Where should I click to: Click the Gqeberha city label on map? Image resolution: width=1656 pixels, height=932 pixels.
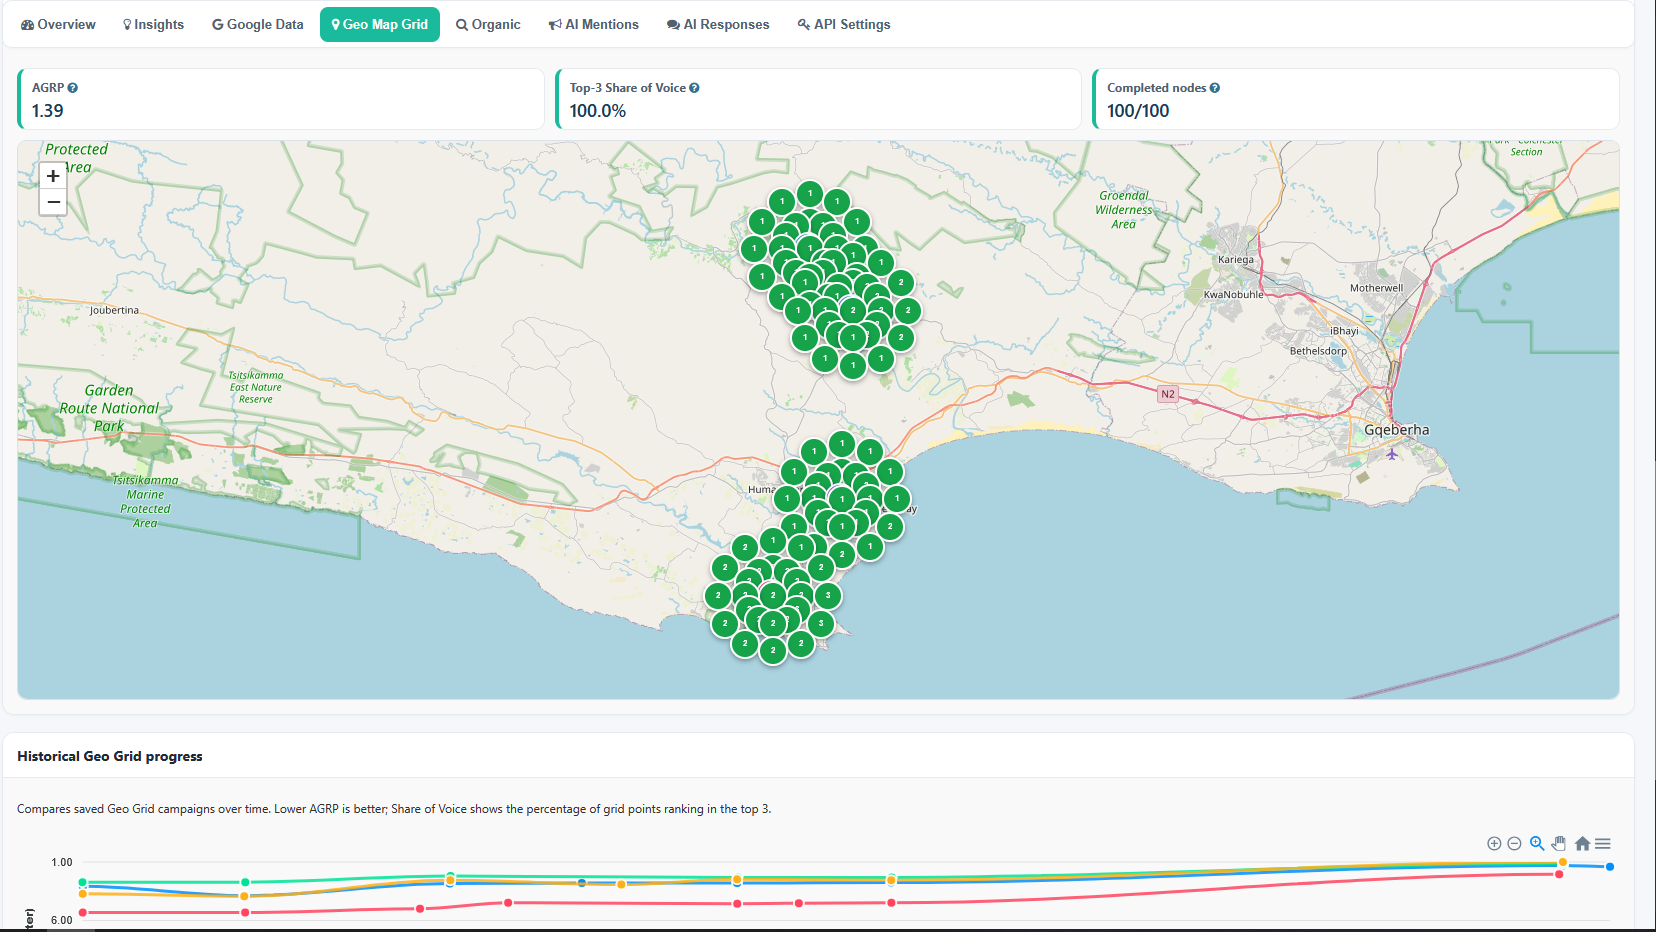[1396, 430]
